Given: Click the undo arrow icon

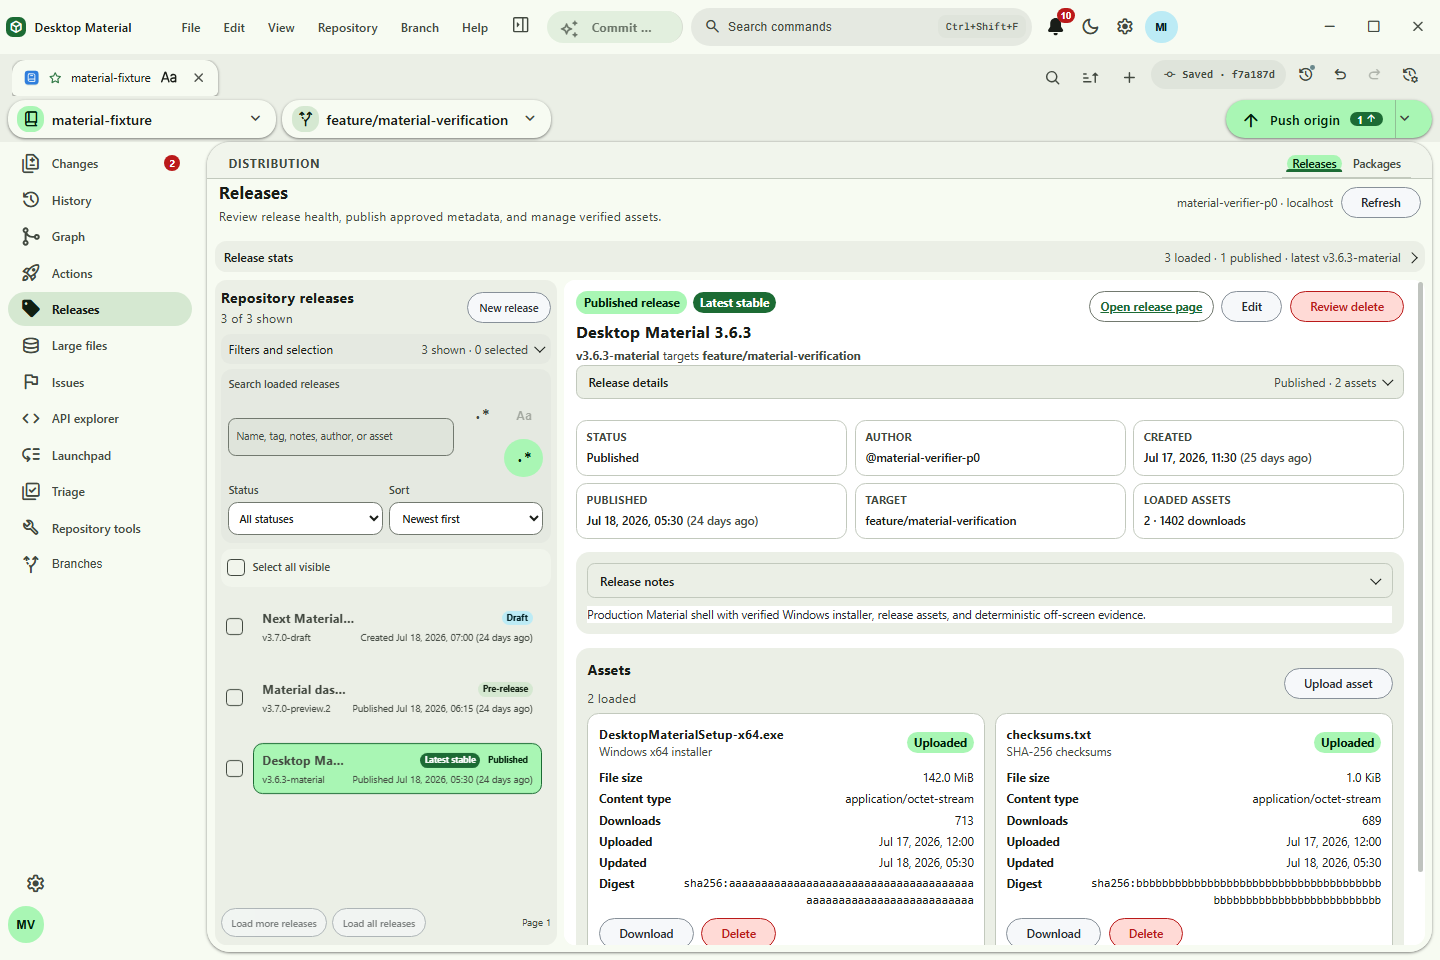Looking at the screenshot, I should pos(1340,75).
